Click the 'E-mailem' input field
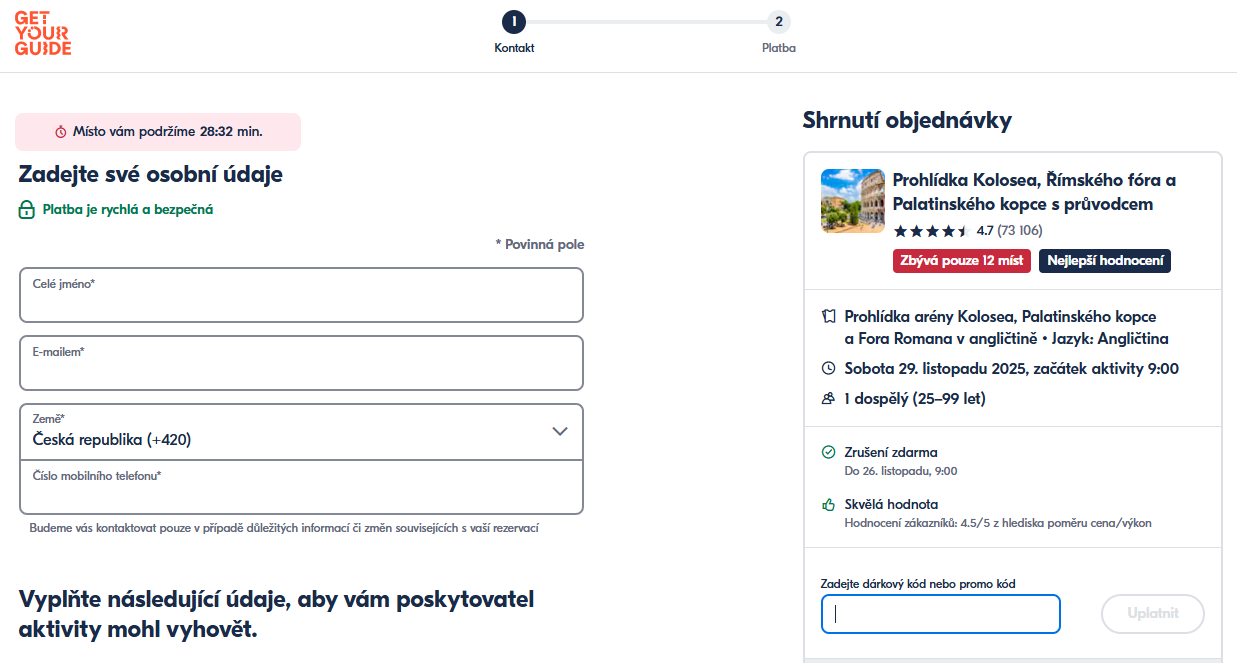Viewport: 1237px width, 663px height. [x=300, y=363]
